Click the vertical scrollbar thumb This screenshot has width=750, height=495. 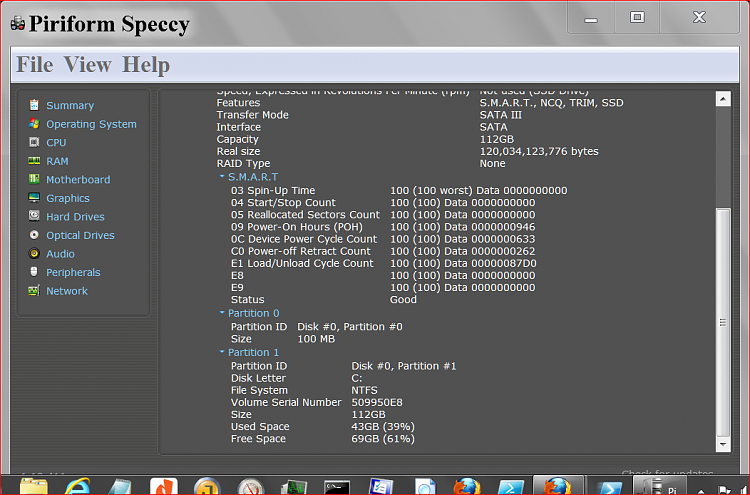coord(723,322)
